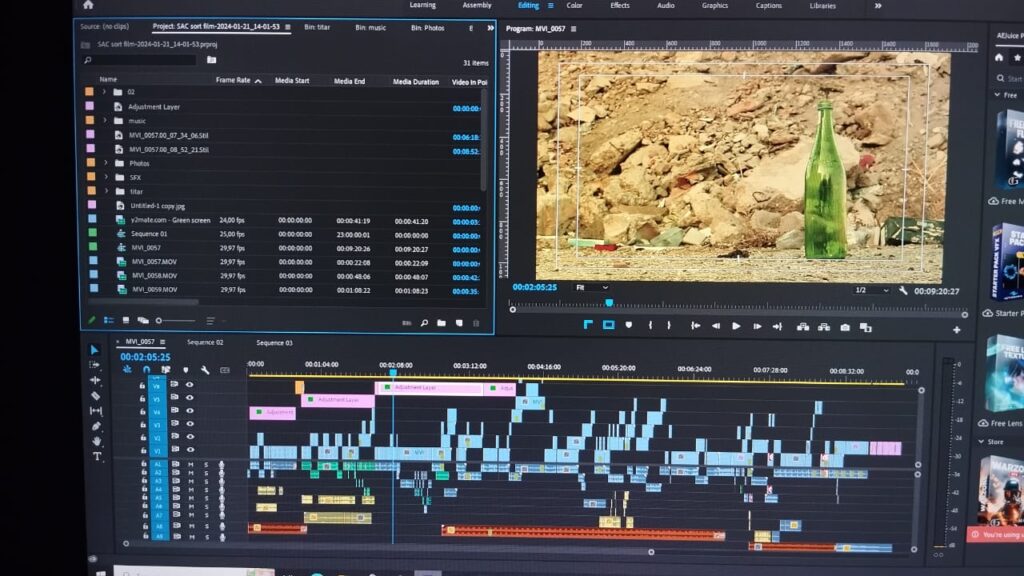Select the Track Select Forward tool
The width and height of the screenshot is (1024, 576).
point(95,365)
